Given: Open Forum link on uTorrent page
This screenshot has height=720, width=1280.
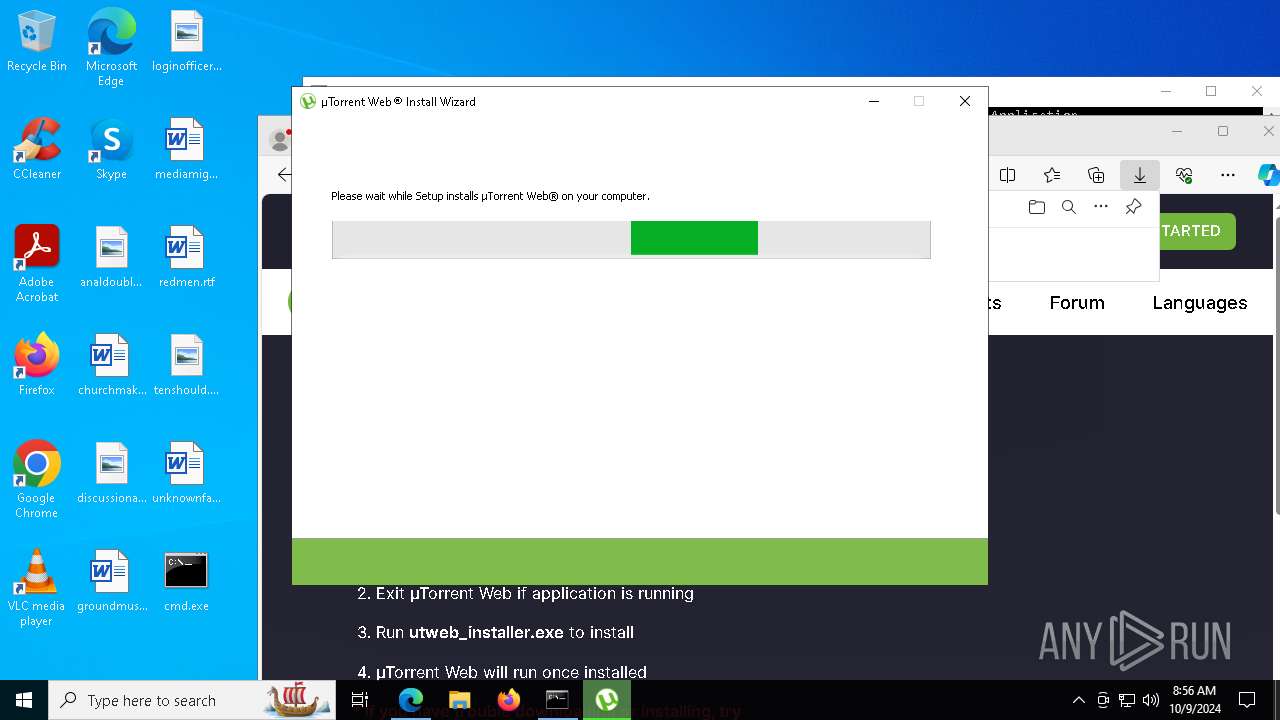Looking at the screenshot, I should pyautogui.click(x=1077, y=303).
